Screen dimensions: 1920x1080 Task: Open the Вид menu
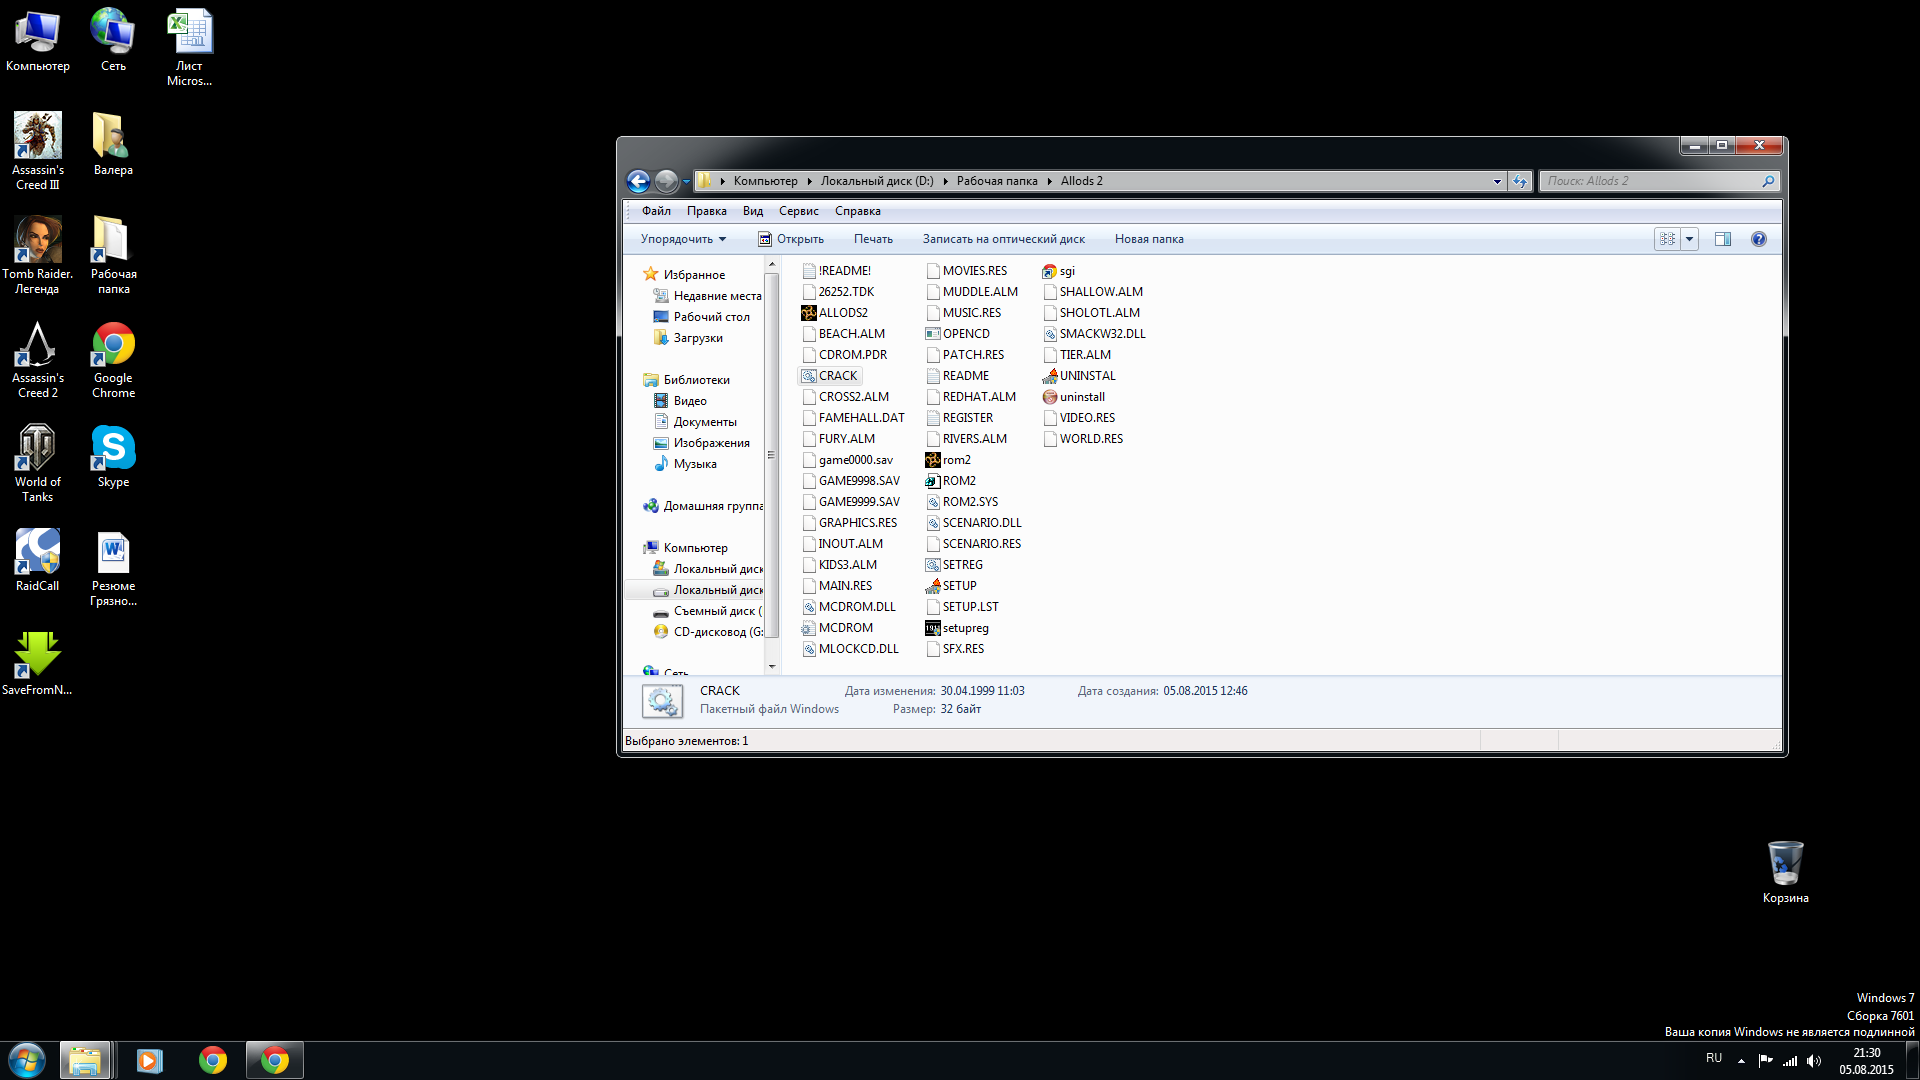pyautogui.click(x=752, y=211)
